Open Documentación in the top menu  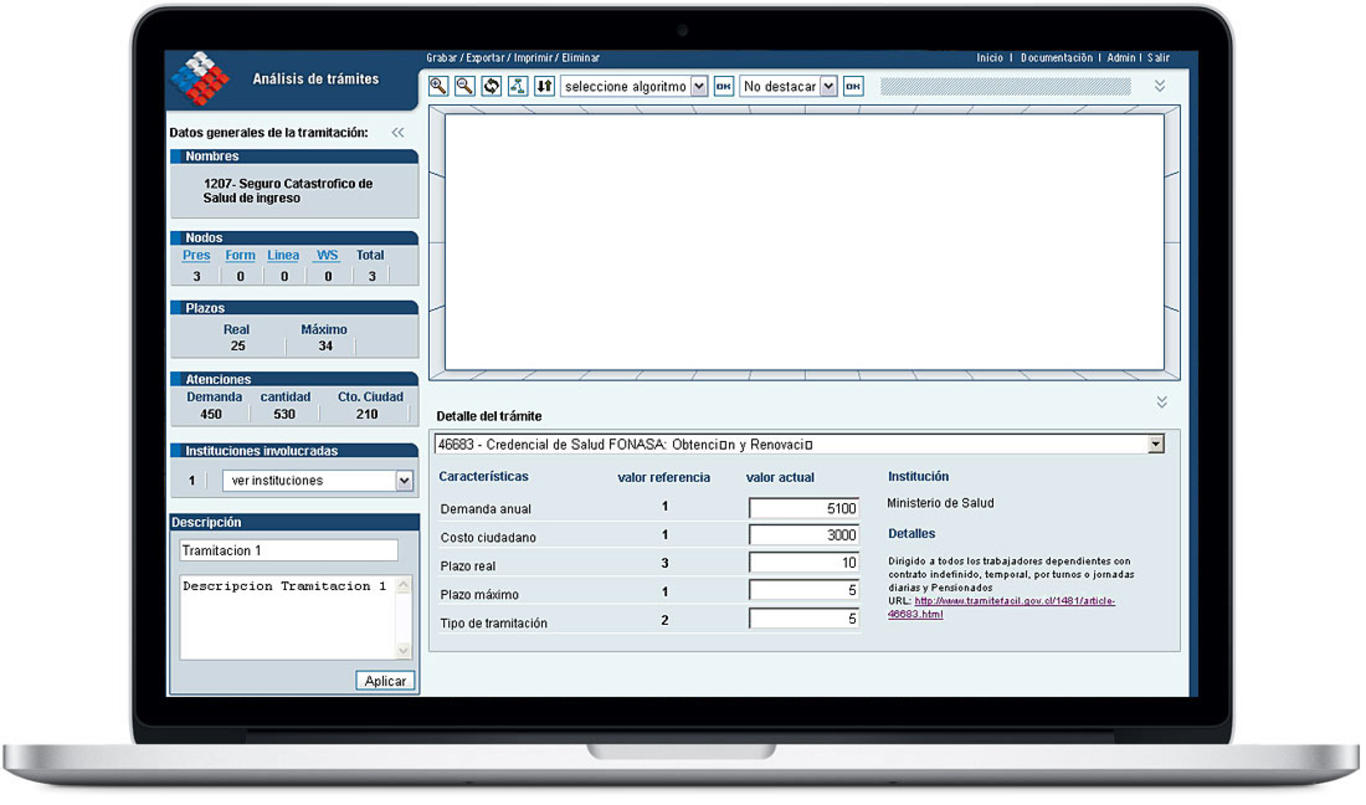(1056, 58)
